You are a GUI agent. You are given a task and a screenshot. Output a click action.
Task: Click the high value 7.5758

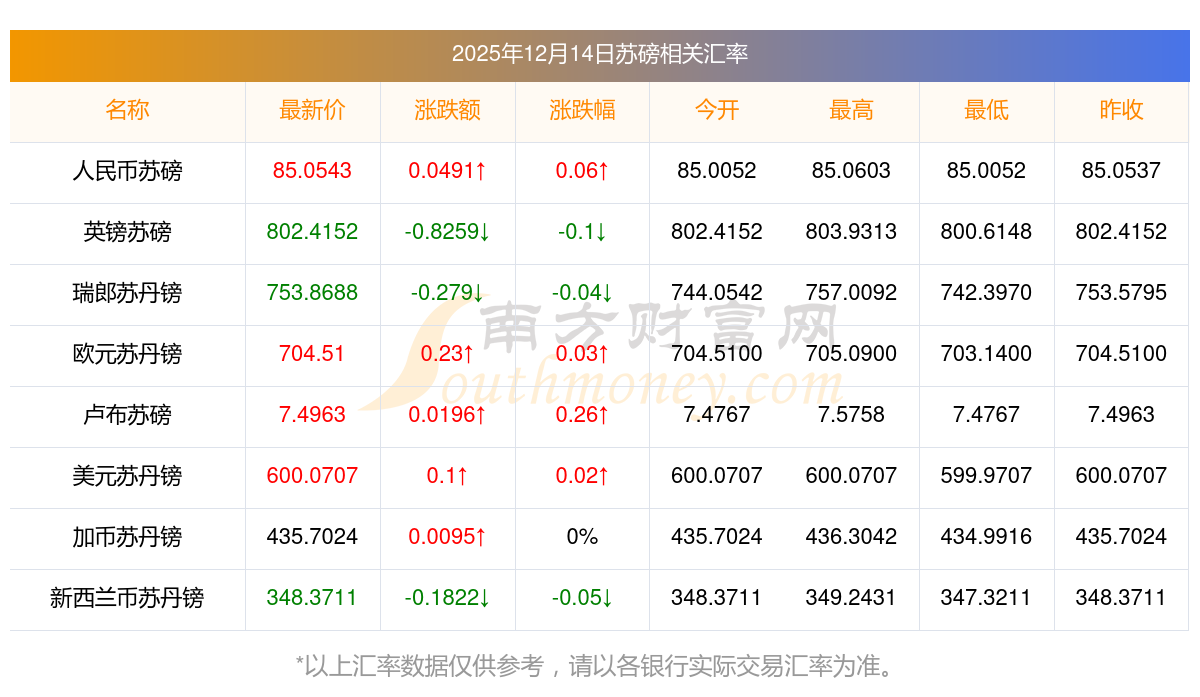[x=851, y=415]
